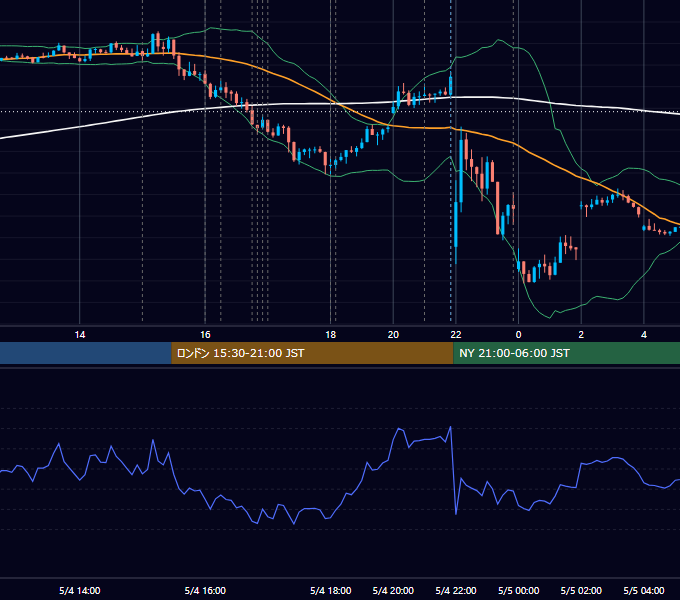Click the ロンドン 15:30-21:00 JST session band
Screen dimensions: 680x600
[x=312, y=353]
